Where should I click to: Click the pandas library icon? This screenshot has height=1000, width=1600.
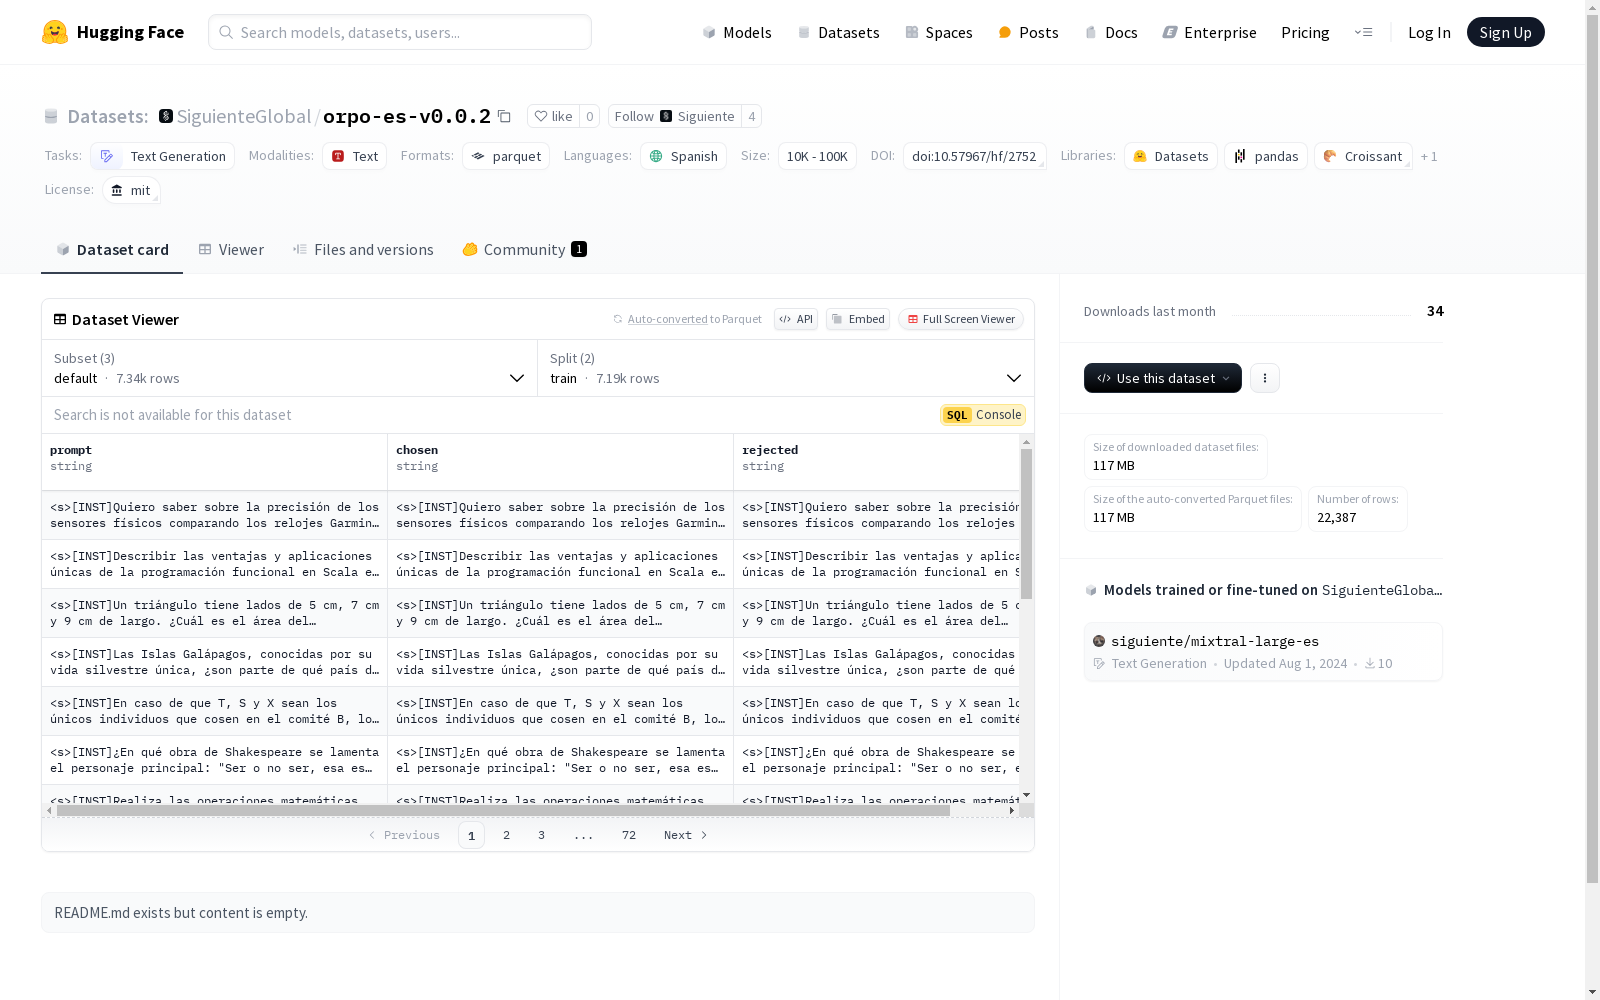click(1240, 156)
